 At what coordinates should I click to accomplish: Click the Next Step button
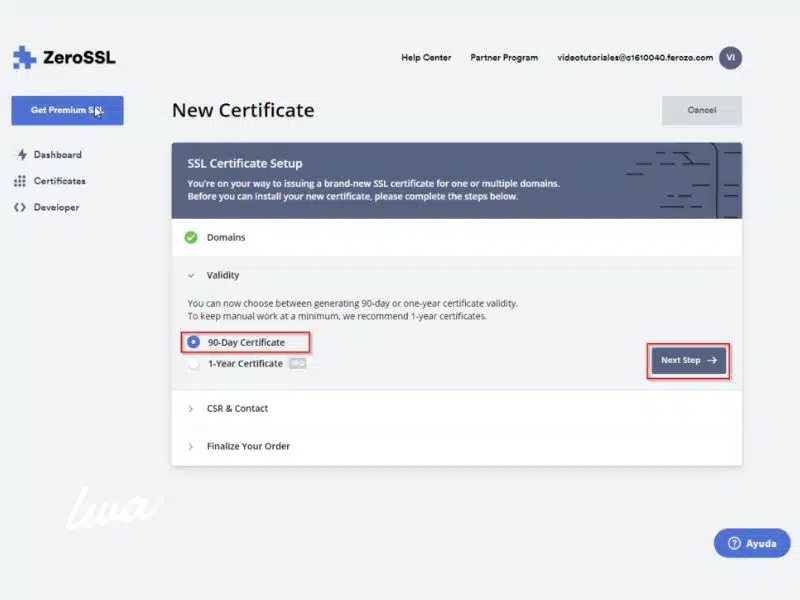click(x=687, y=360)
